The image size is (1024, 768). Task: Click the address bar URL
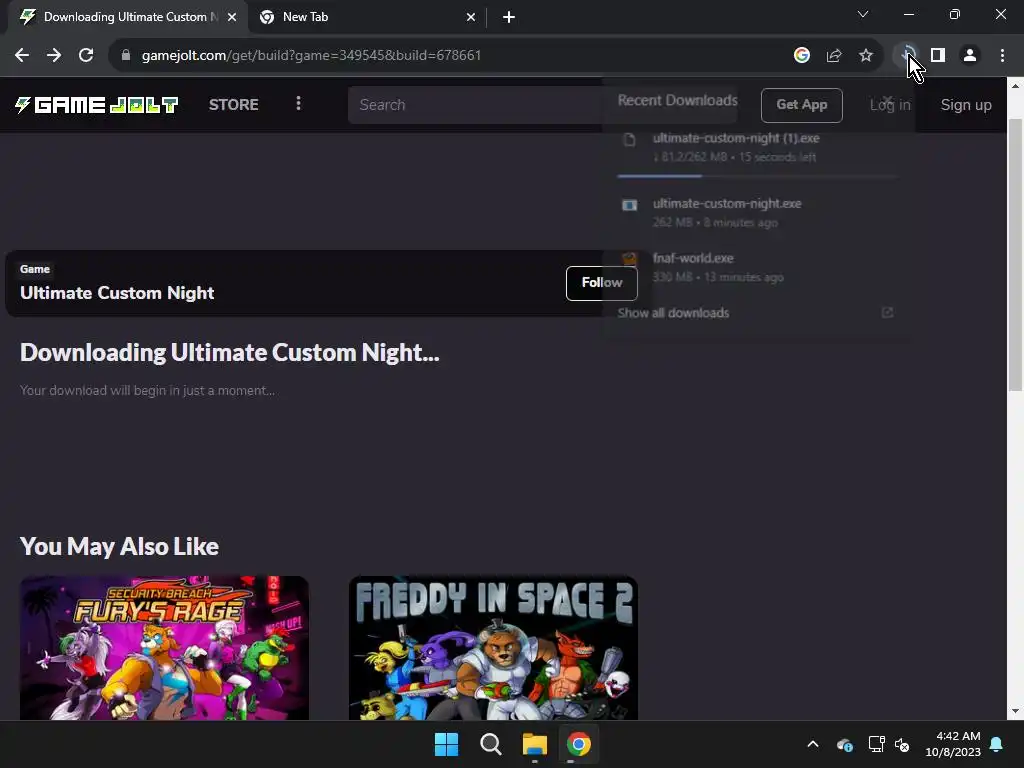click(312, 56)
